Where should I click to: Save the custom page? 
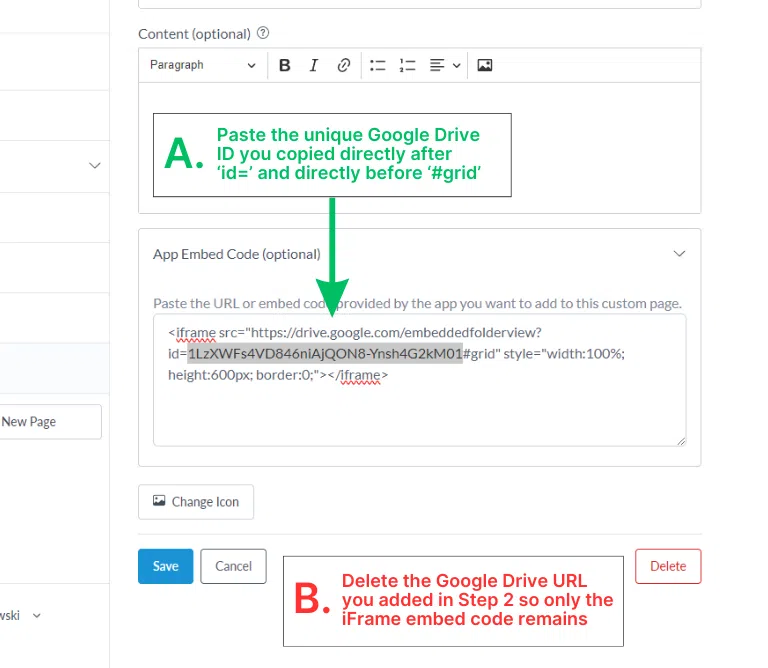165,566
